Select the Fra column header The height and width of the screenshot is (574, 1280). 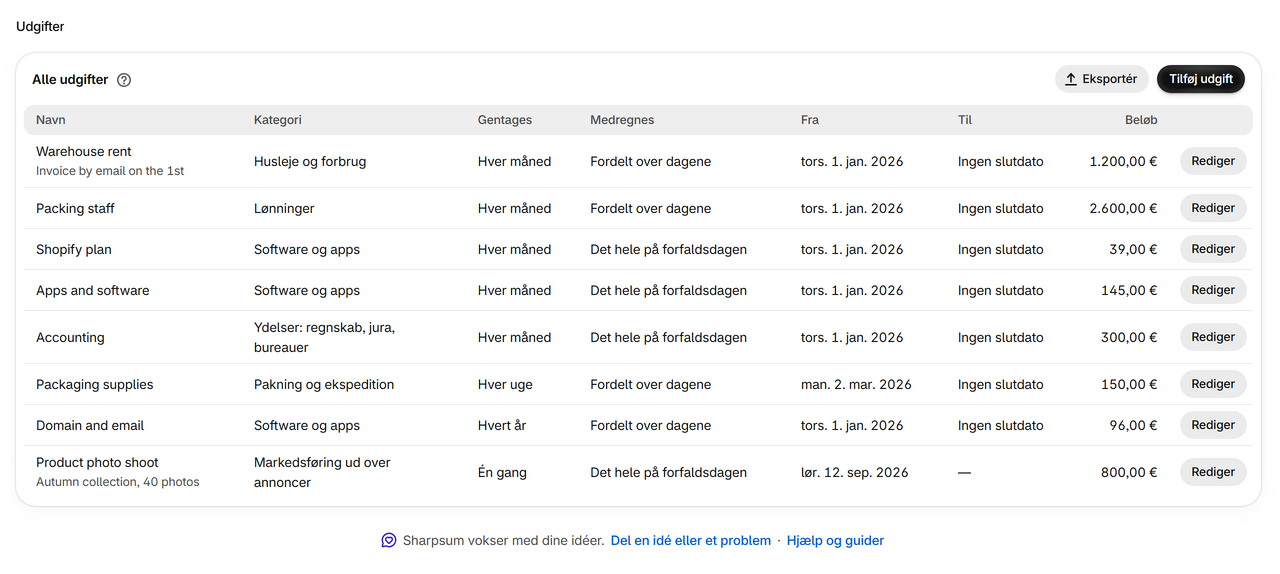pyautogui.click(x=810, y=120)
